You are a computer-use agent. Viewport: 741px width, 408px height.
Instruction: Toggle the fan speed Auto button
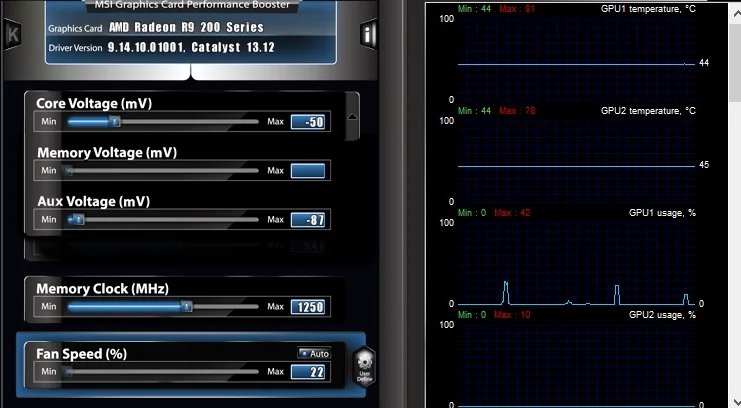click(314, 353)
